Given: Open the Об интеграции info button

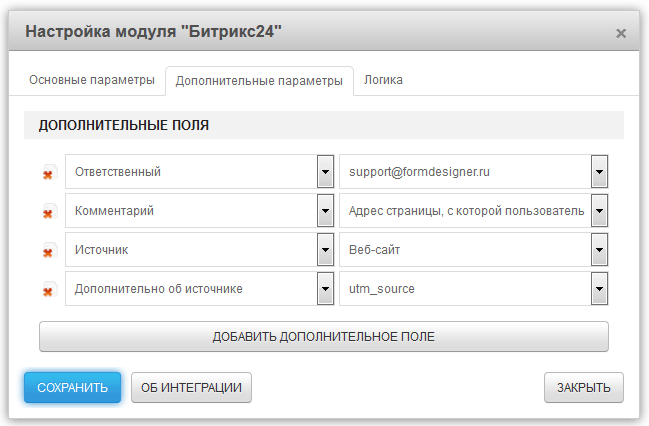Looking at the screenshot, I should tap(191, 387).
